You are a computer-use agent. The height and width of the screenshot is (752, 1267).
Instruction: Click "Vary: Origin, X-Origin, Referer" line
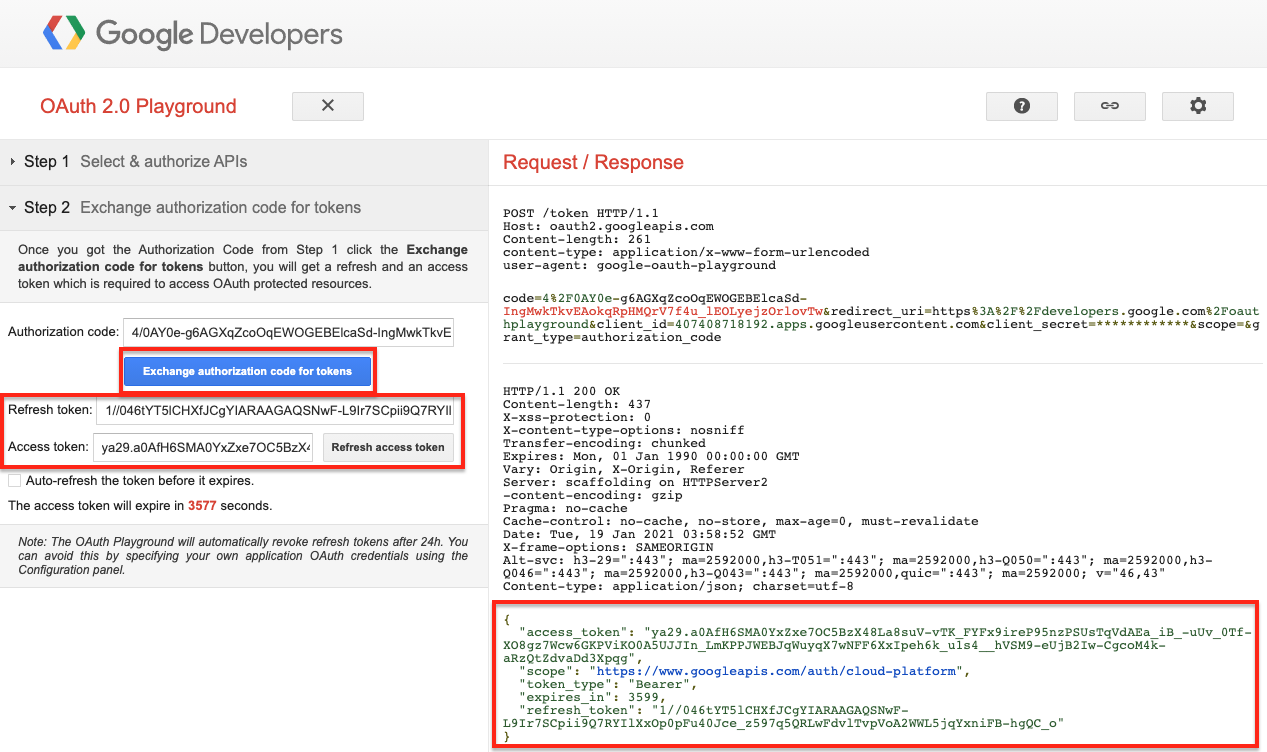tap(624, 469)
